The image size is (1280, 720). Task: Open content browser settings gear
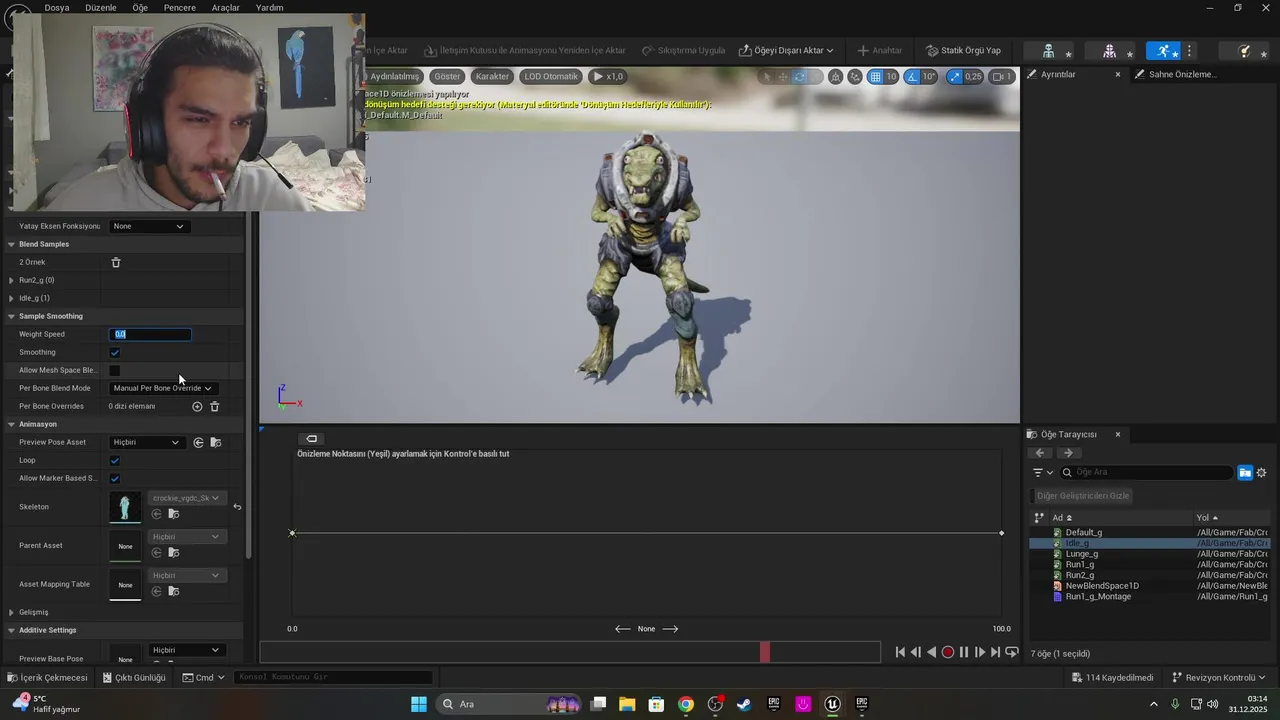point(1261,472)
